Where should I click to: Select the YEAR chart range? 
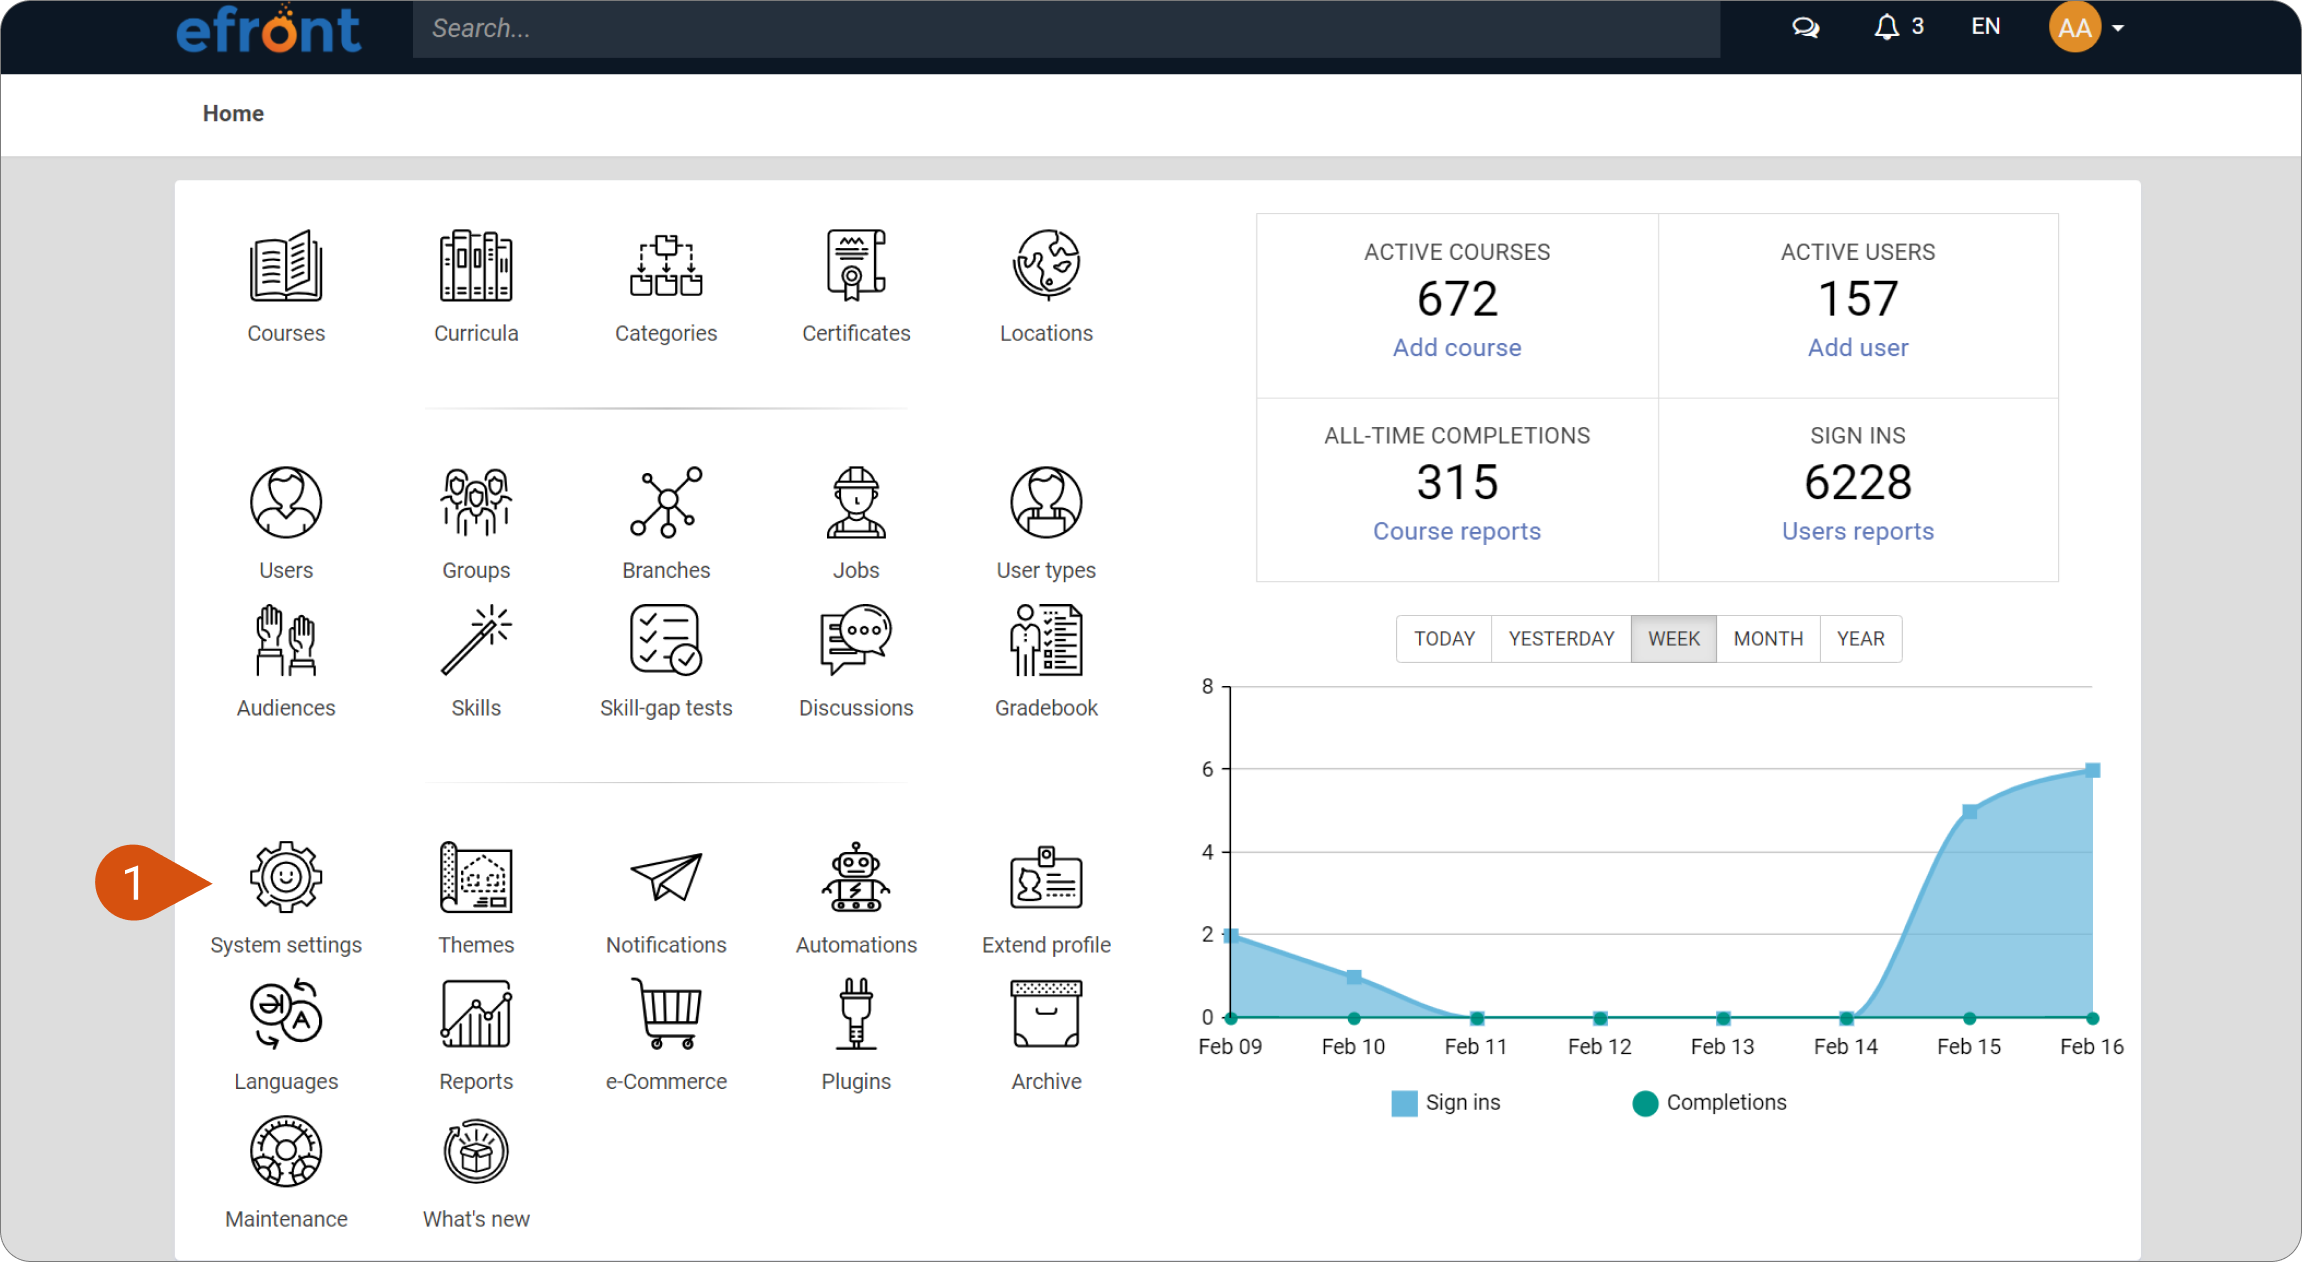(1860, 639)
